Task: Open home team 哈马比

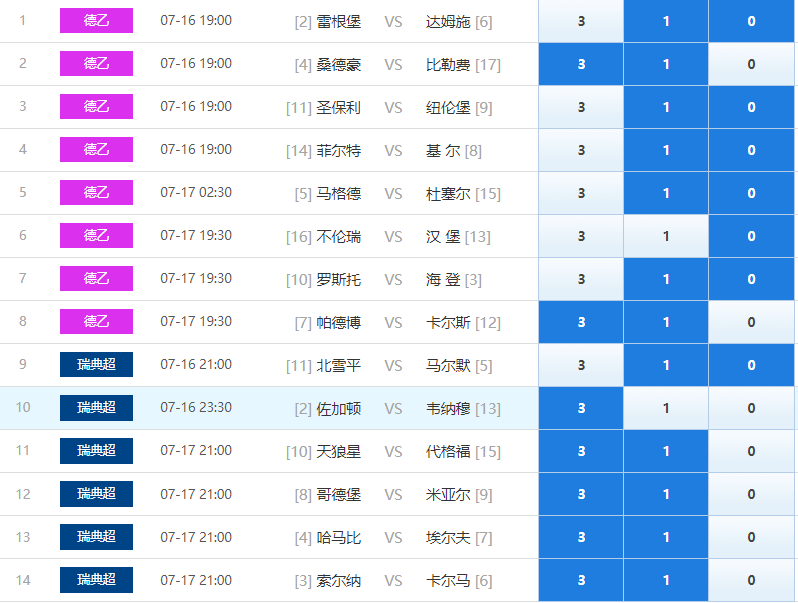Action: [x=338, y=537]
